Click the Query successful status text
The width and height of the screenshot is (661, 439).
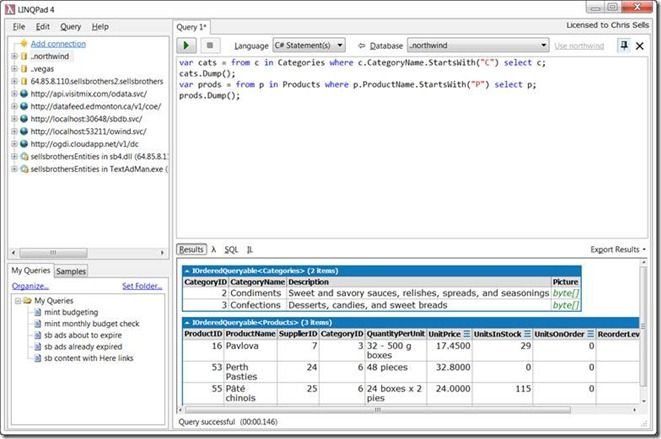tap(228, 422)
